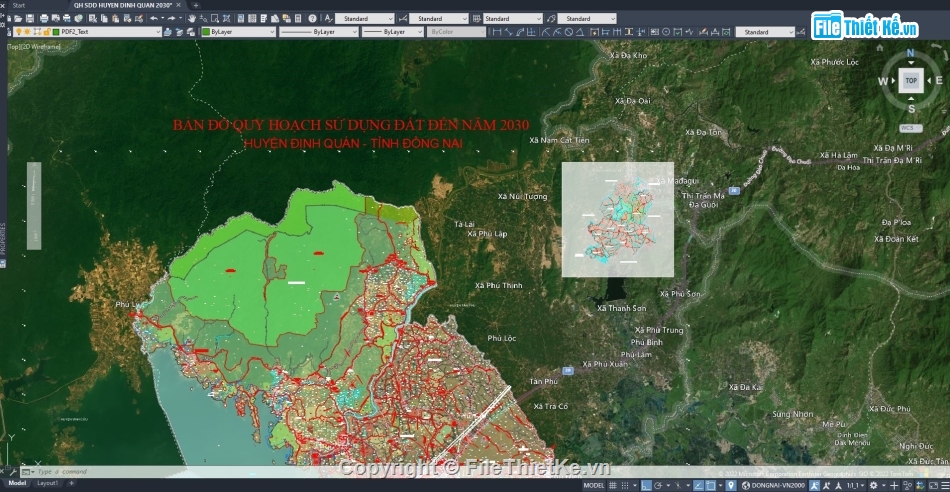
Task: Click the Table Style icon
Action: pyautogui.click(x=476, y=19)
